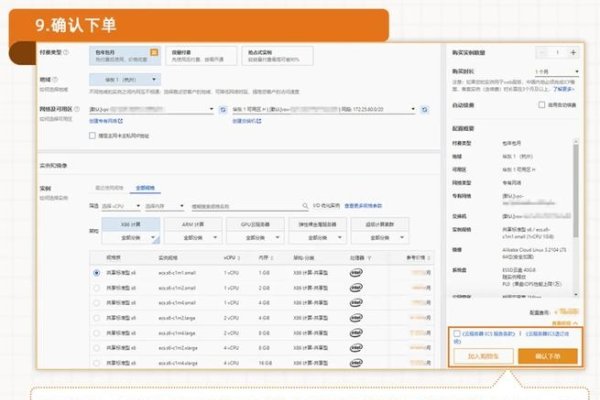This screenshot has width=600, height=400.
Task: Choose the pay-as-you-go payment card
Action: [201, 56]
